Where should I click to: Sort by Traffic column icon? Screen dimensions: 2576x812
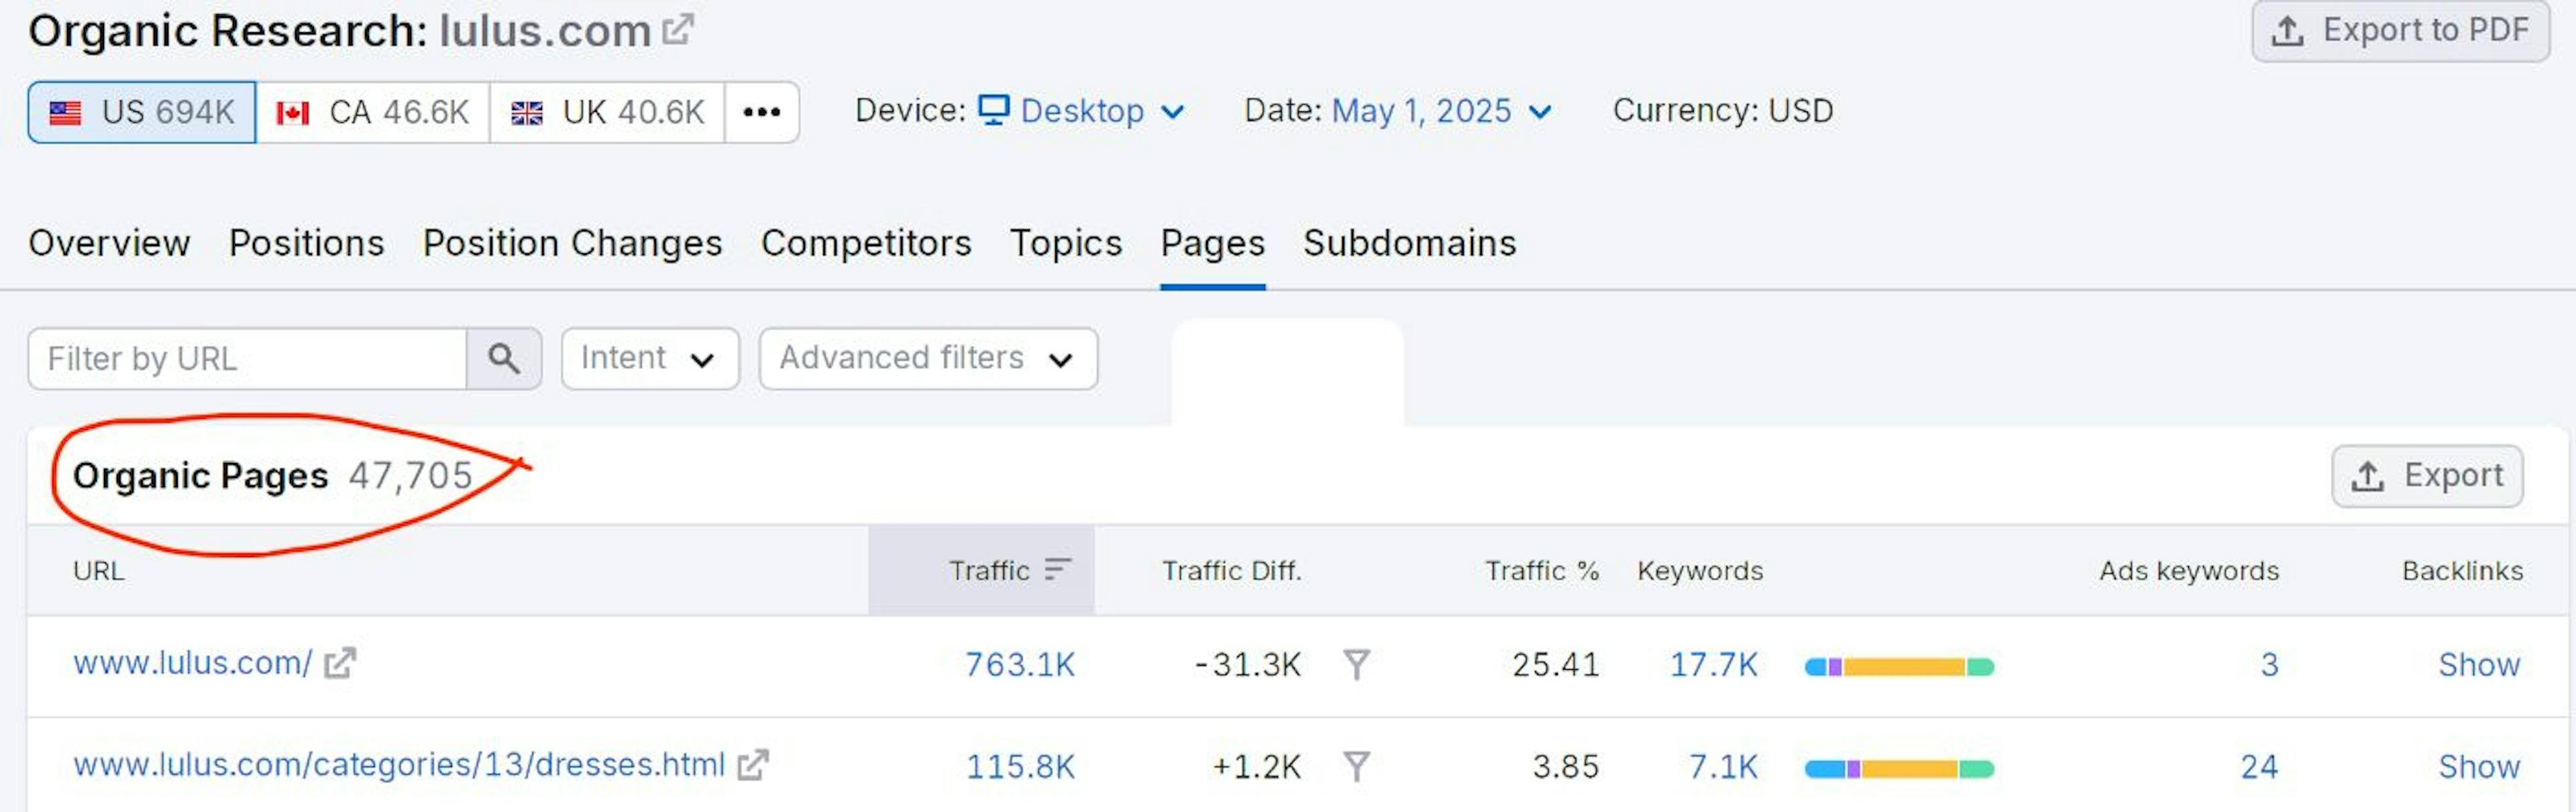click(1057, 570)
